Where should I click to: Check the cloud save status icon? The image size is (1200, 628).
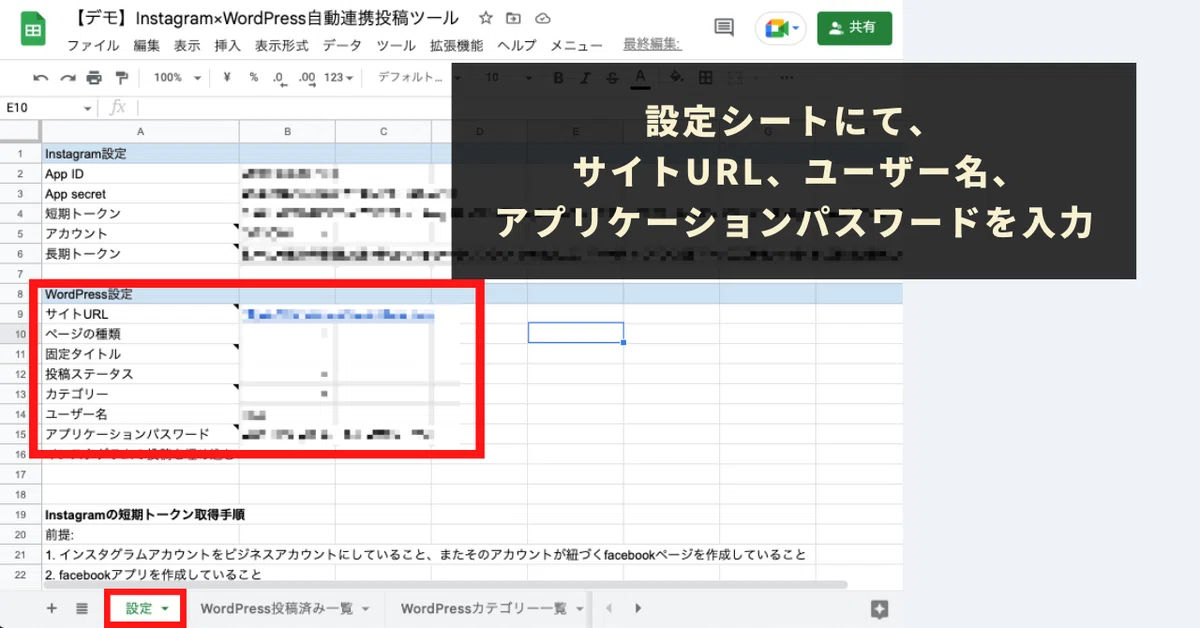pyautogui.click(x=543, y=18)
